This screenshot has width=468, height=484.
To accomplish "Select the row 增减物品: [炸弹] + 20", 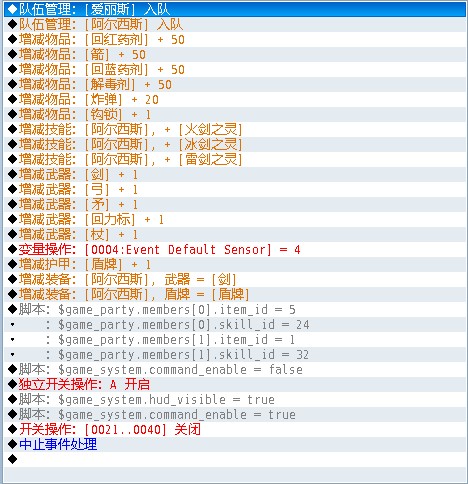I will click(235, 99).
